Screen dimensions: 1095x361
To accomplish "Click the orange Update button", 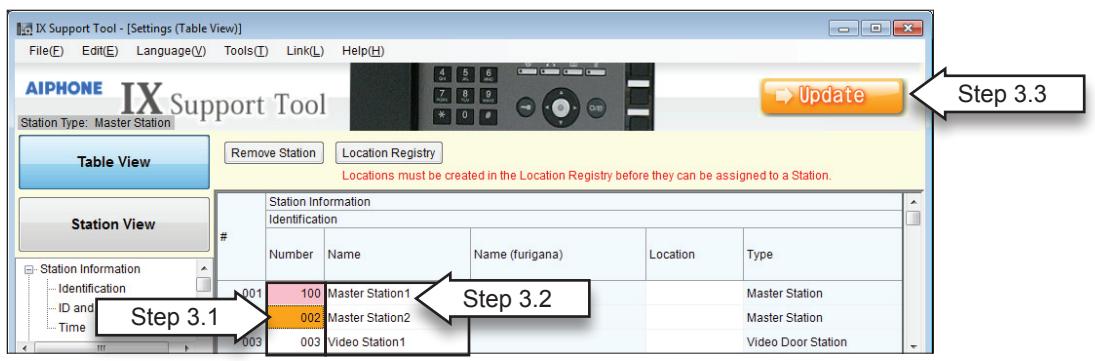I will click(832, 96).
